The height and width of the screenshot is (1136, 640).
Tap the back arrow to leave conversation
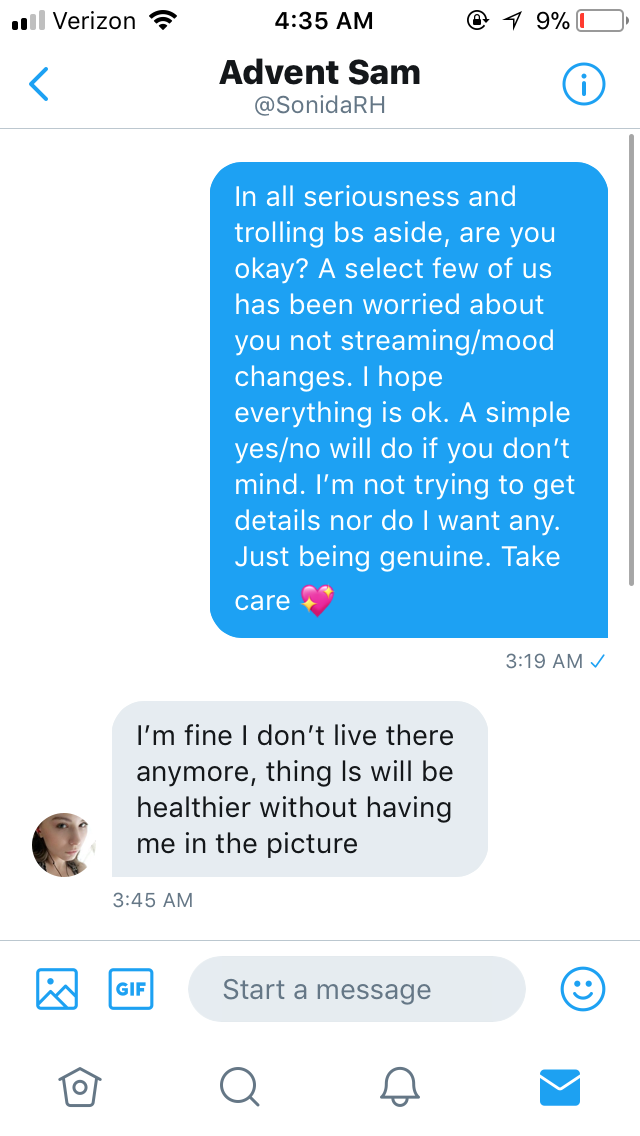click(x=38, y=85)
